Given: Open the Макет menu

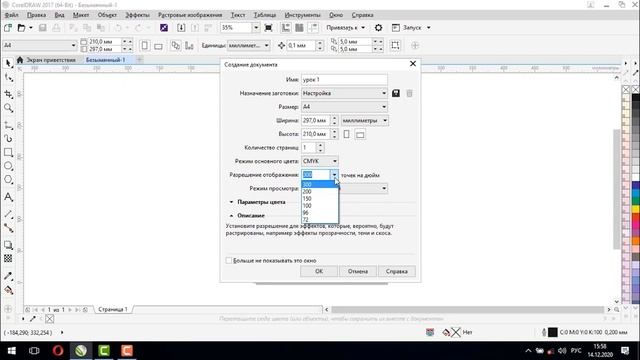Looking at the screenshot, I should [x=81, y=15].
